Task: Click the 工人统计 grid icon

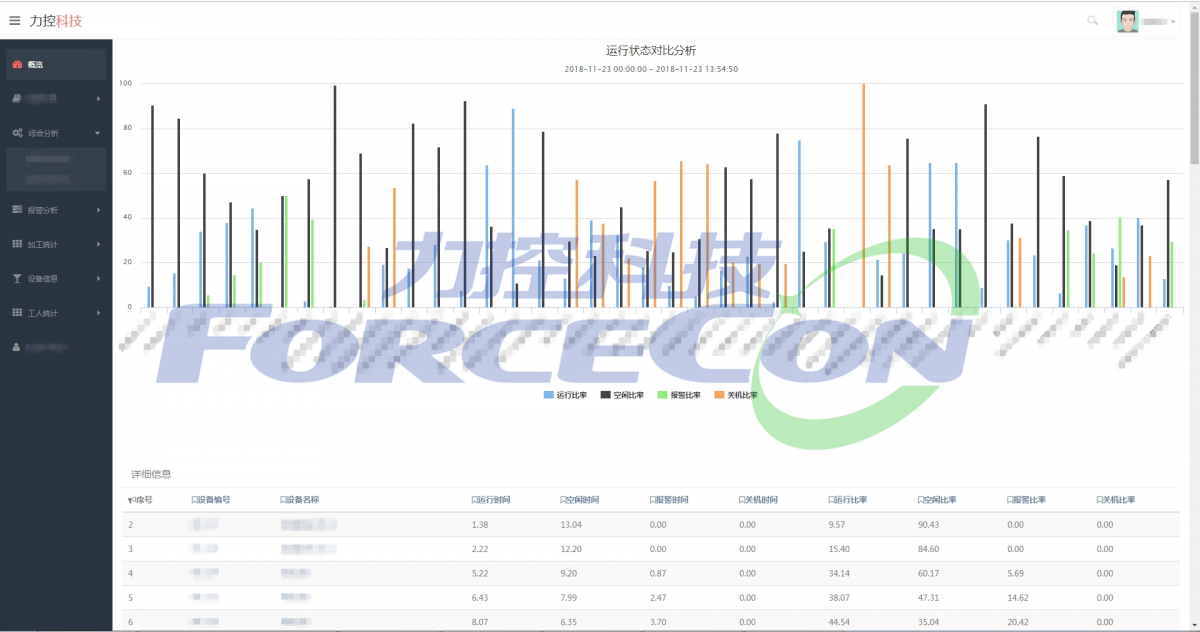Action: coord(17,313)
